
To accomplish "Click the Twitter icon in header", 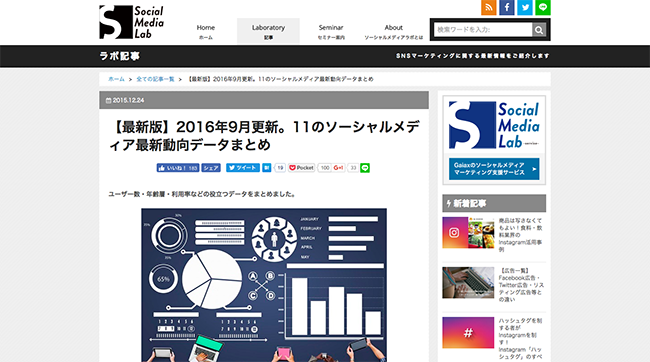I will [525, 7].
